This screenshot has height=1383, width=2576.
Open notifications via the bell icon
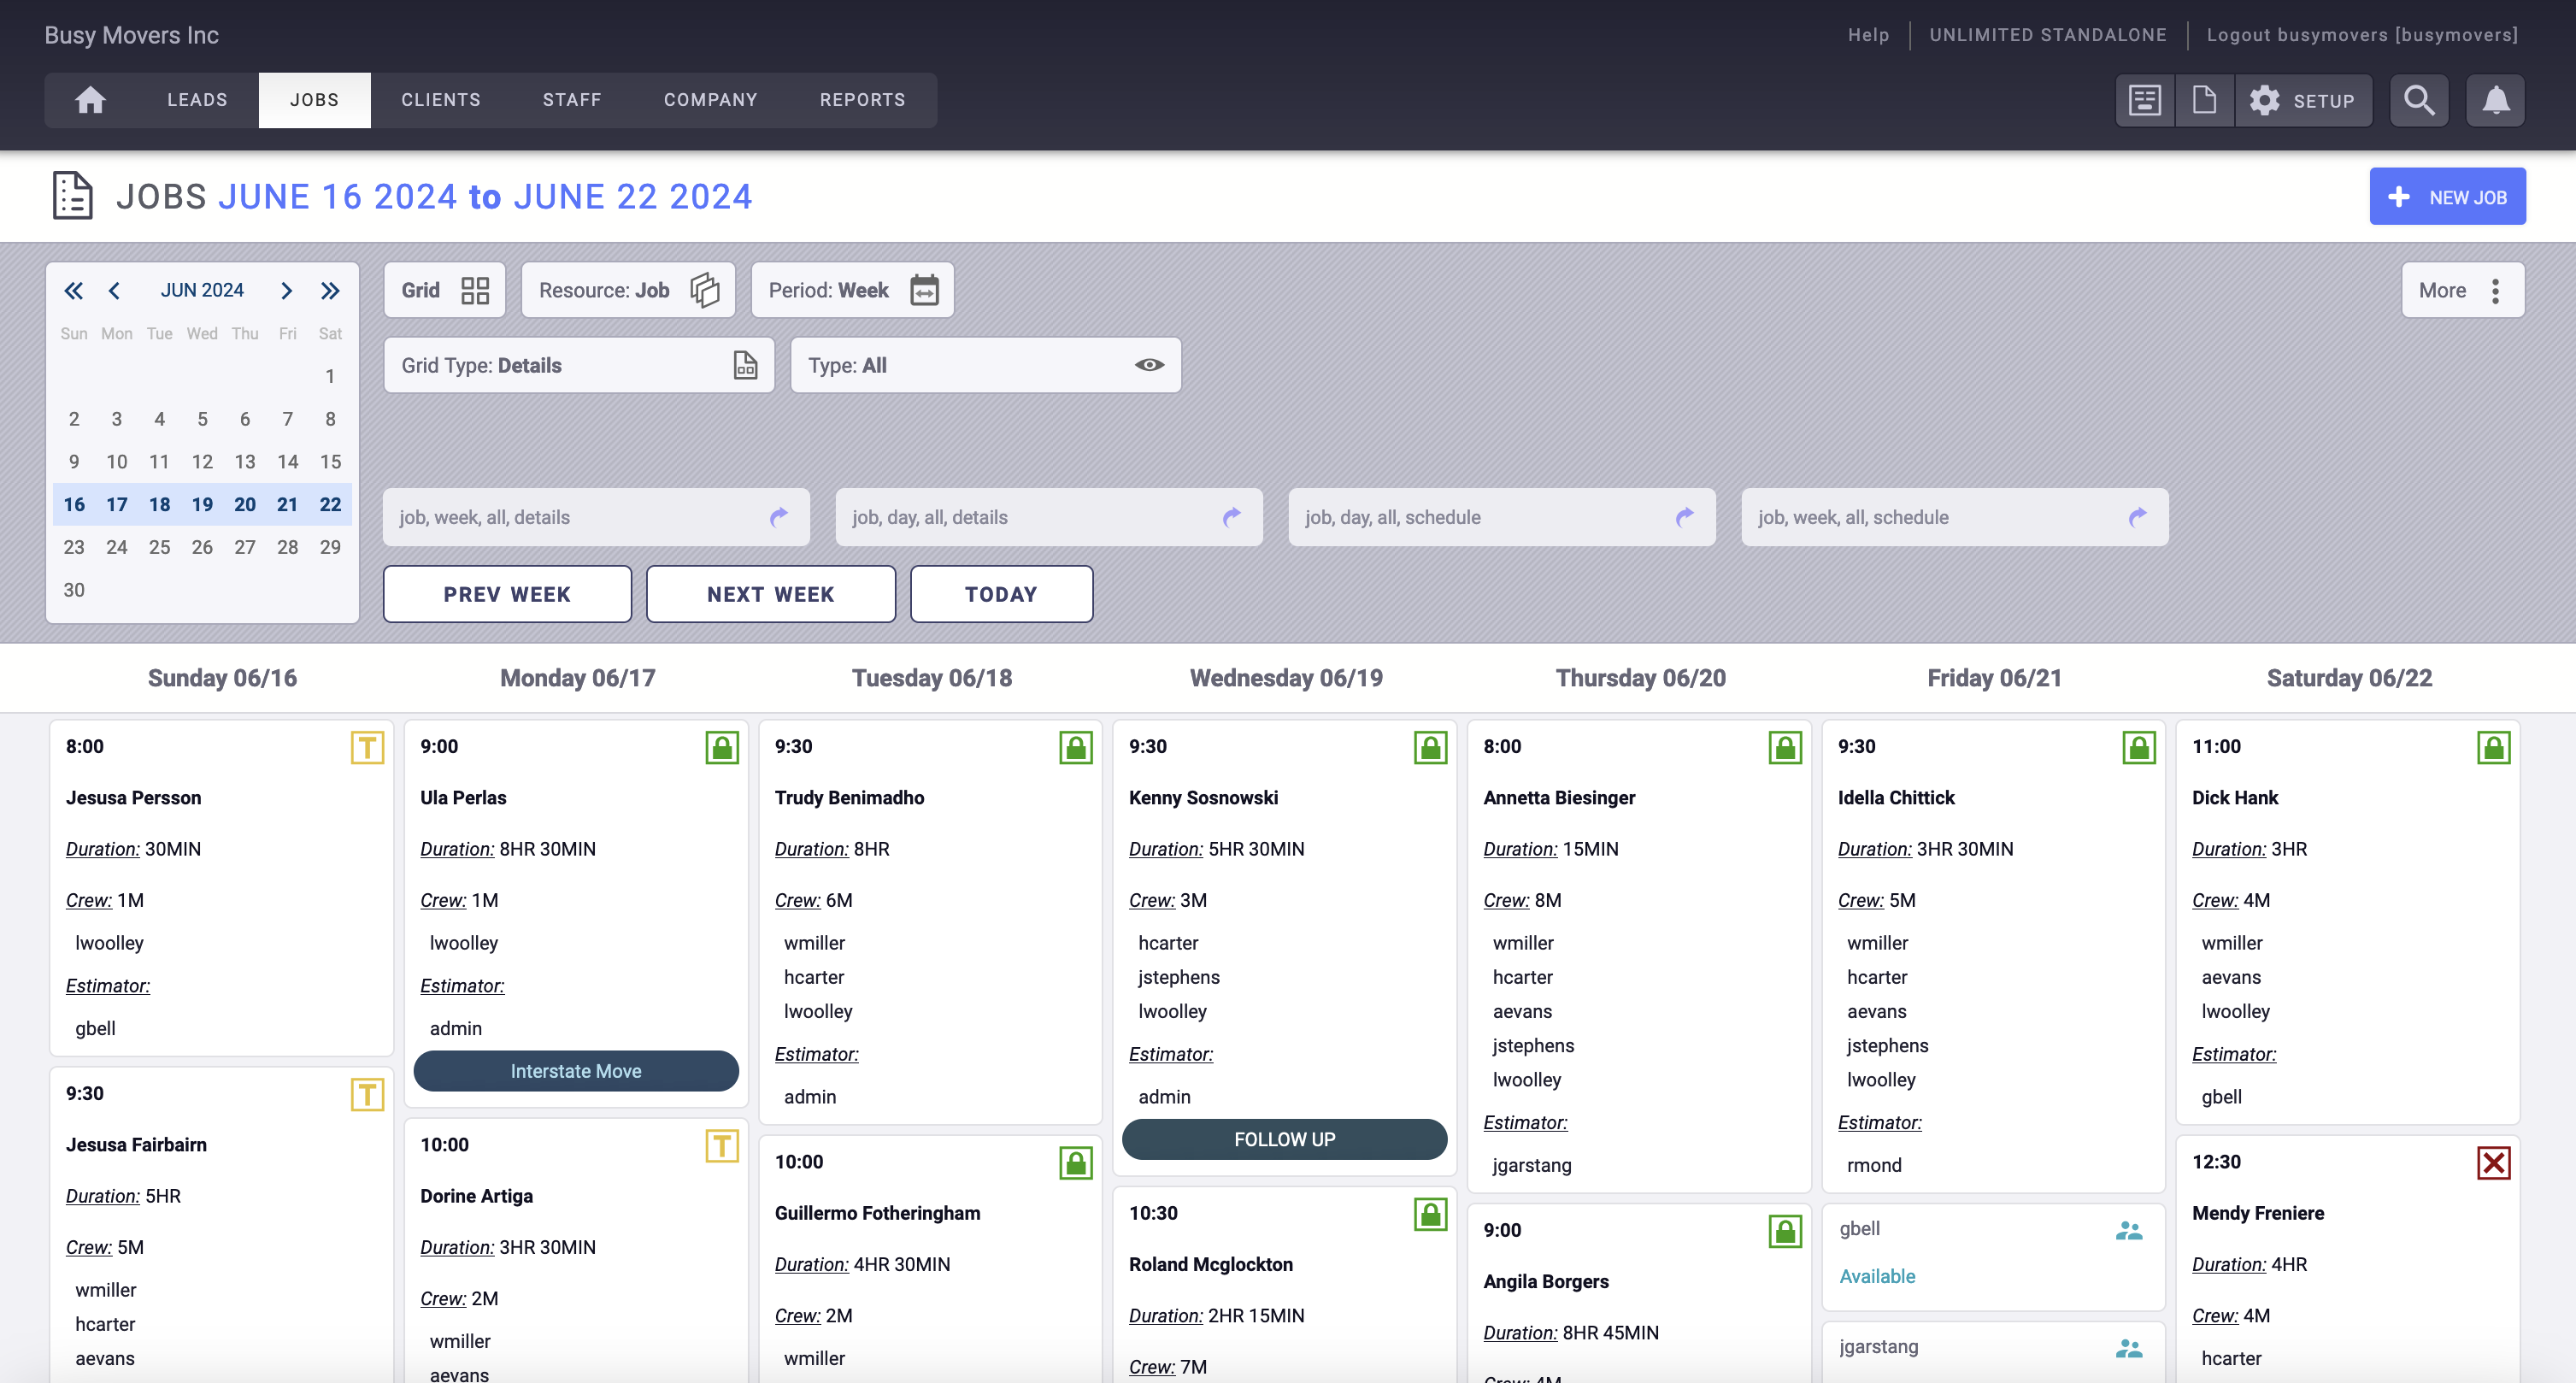point(2495,100)
